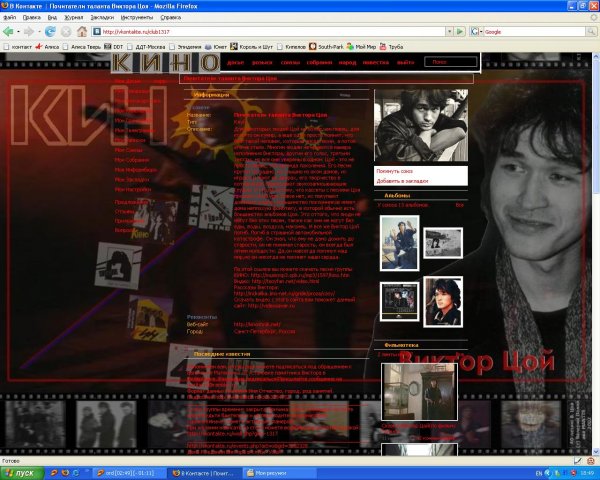
Task: Click the известия link in the site header
Action: coord(376,62)
